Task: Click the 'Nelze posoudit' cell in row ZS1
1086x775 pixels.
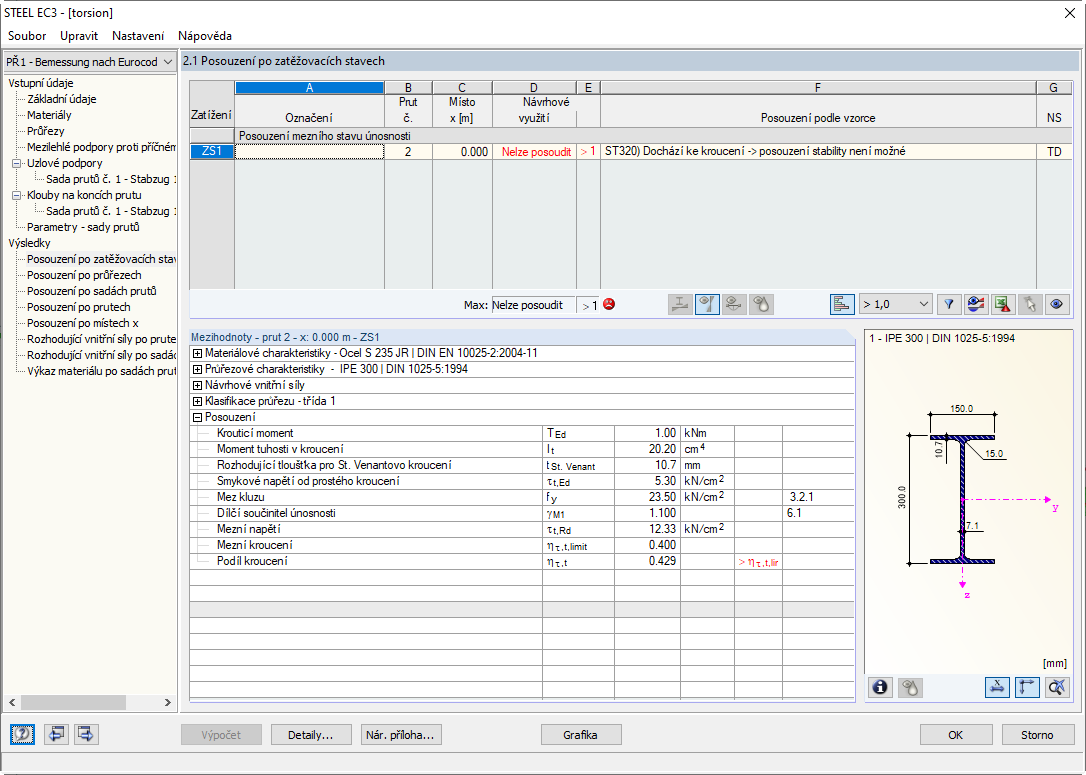Action: tap(534, 152)
